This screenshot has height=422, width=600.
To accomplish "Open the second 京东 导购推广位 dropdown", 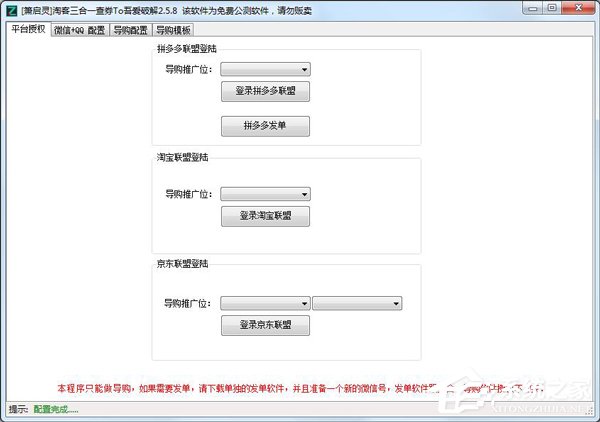I will (357, 303).
